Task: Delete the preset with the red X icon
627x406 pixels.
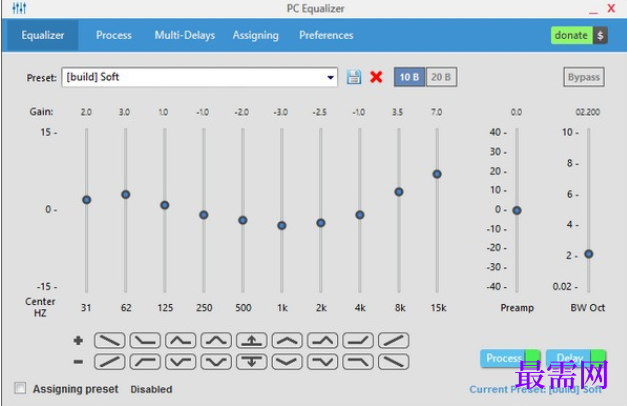Action: point(376,77)
